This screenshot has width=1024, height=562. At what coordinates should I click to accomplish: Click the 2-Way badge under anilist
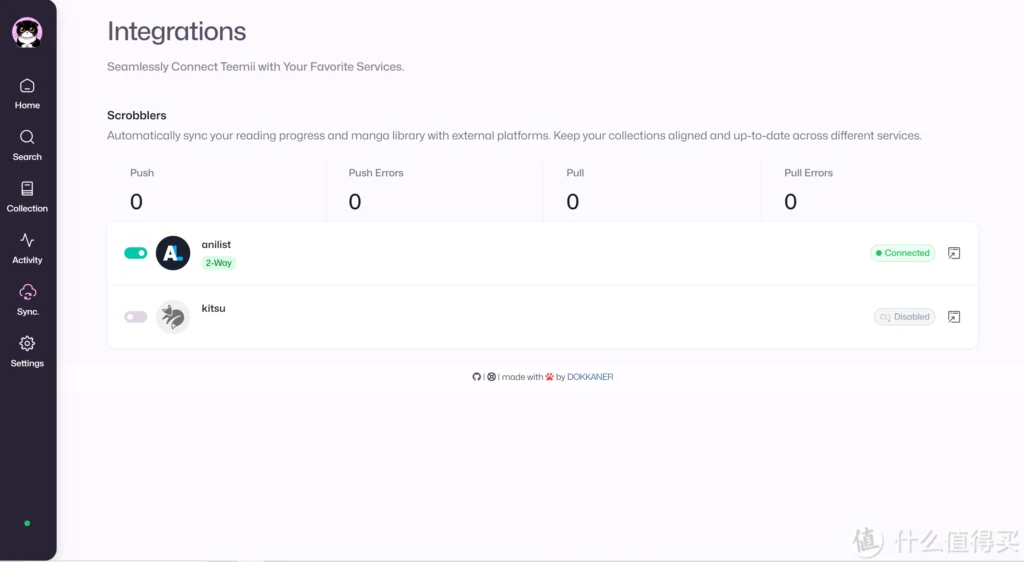(x=219, y=263)
